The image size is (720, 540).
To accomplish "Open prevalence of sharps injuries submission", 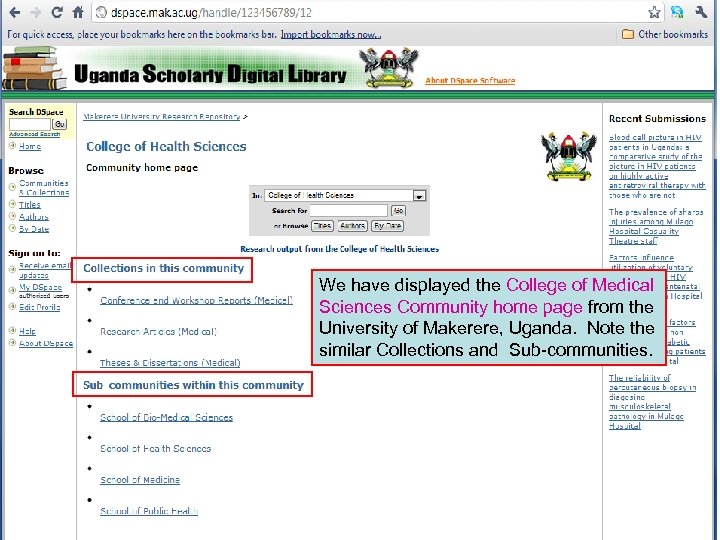I will (656, 226).
